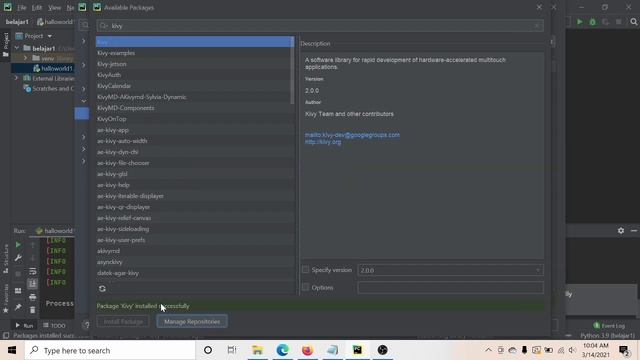Viewport: 640px width, 360px height.
Task: Clear the kivy search with X icon
Action: pyautogui.click(x=538, y=26)
